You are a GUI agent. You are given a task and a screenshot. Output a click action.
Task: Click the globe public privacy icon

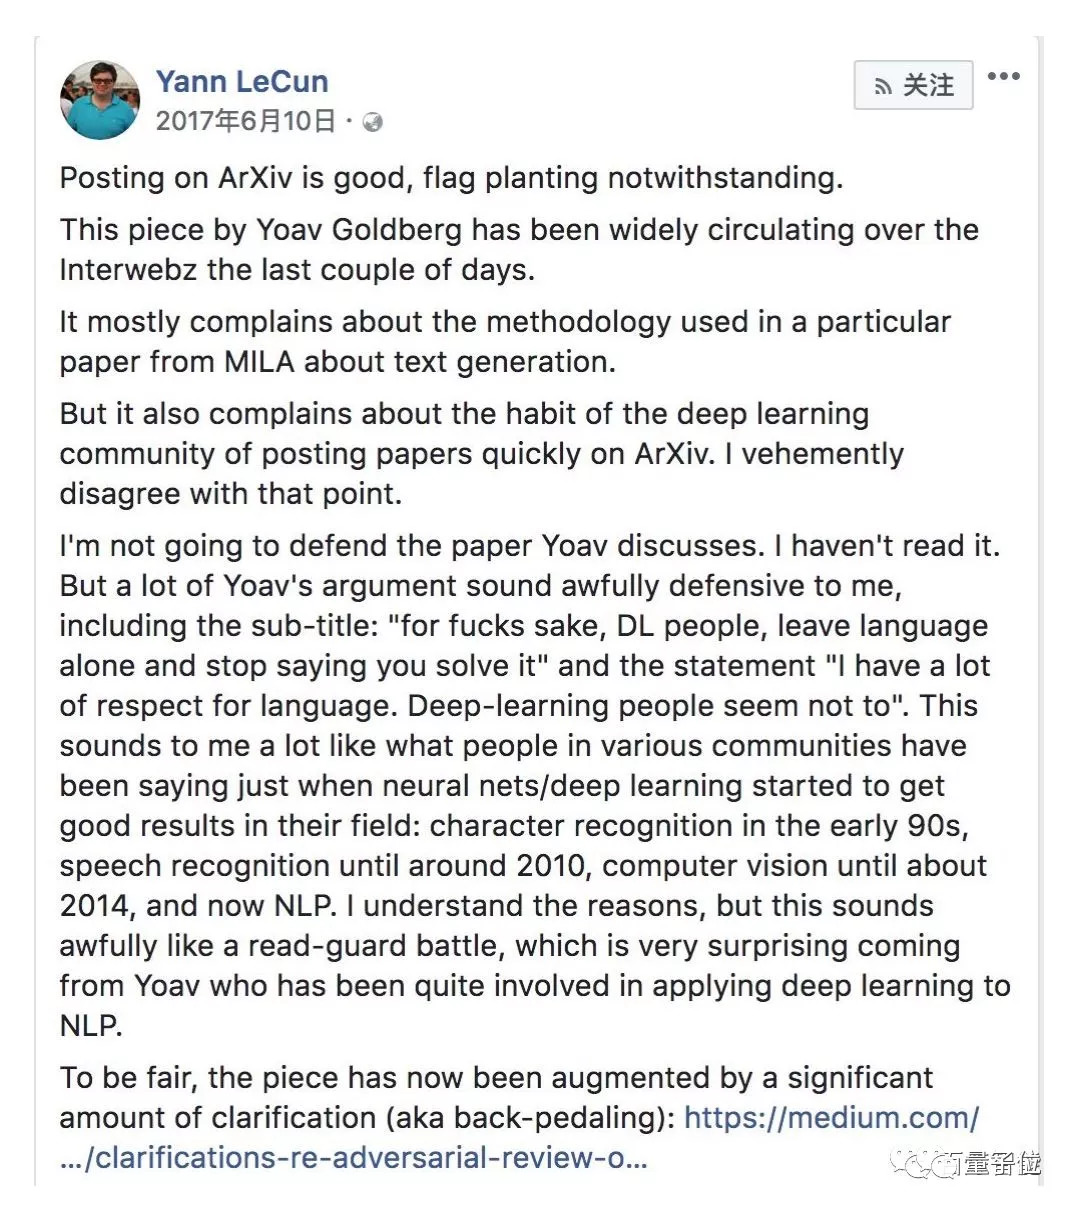(x=373, y=123)
